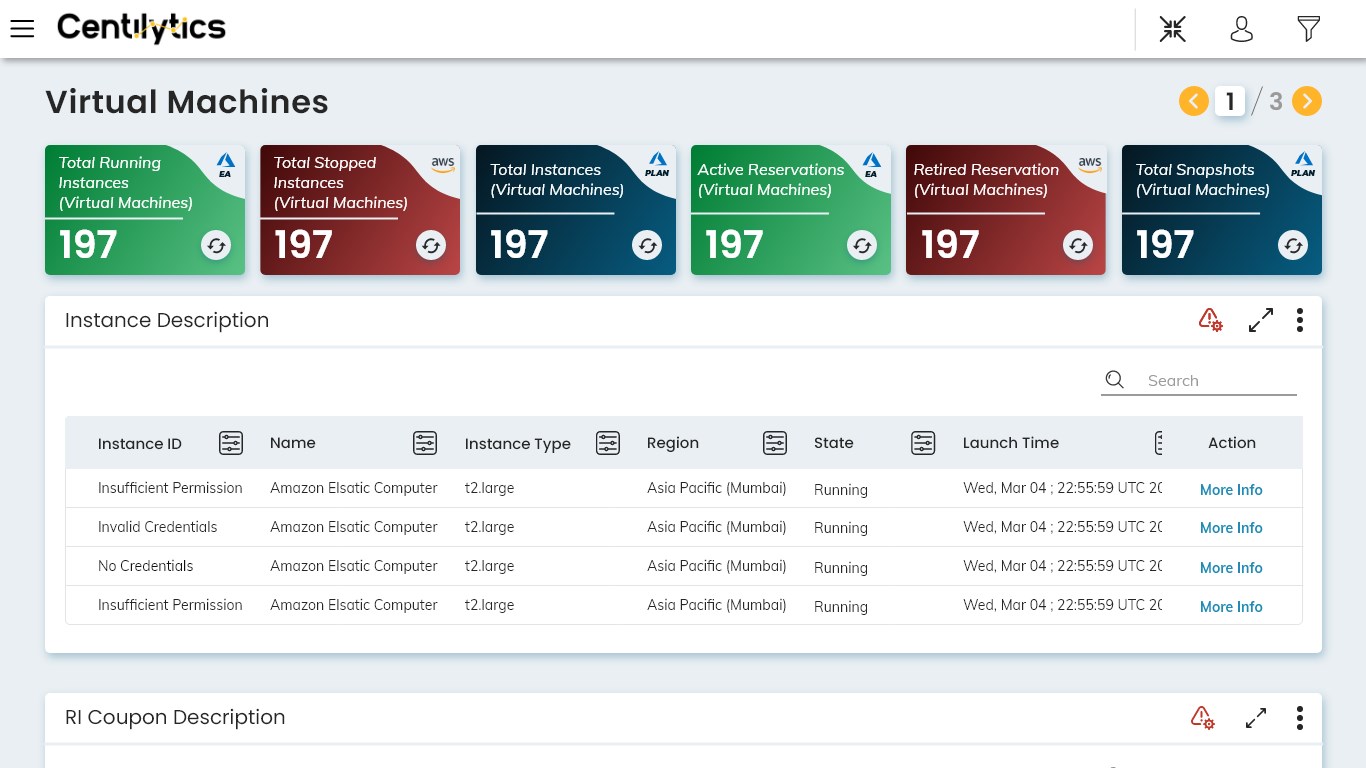1366x768 pixels.
Task: Open Launch Time column filter
Action: pos(1159,443)
